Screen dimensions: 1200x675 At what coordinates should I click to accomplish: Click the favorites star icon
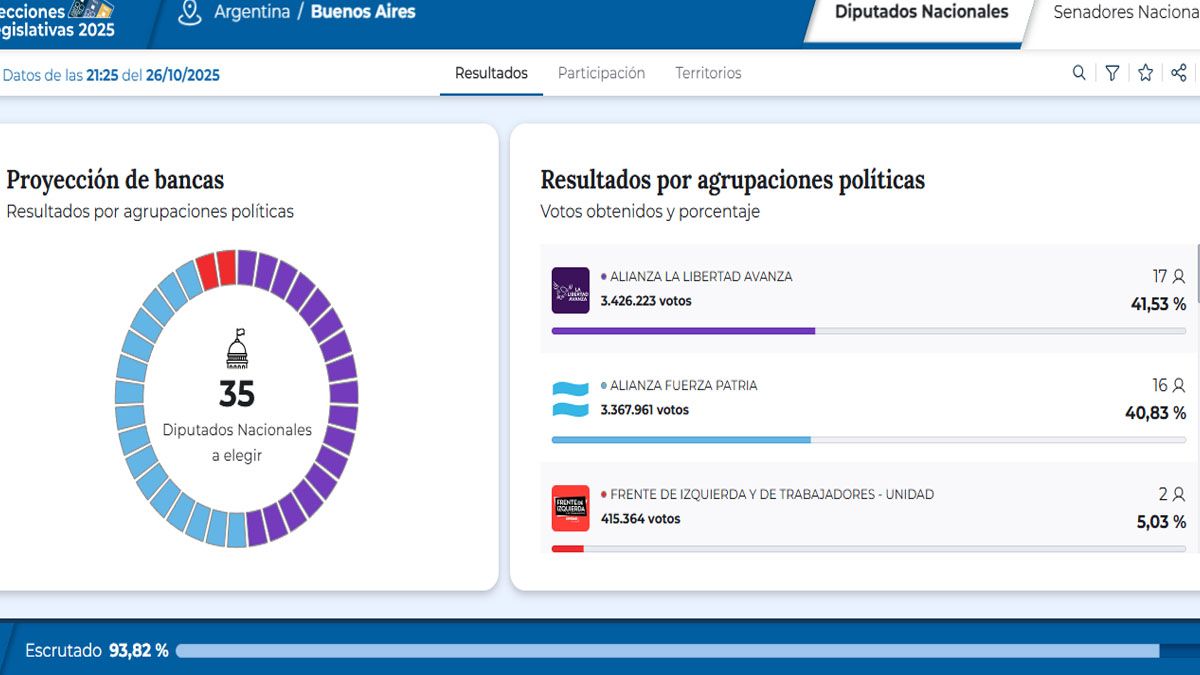1146,73
